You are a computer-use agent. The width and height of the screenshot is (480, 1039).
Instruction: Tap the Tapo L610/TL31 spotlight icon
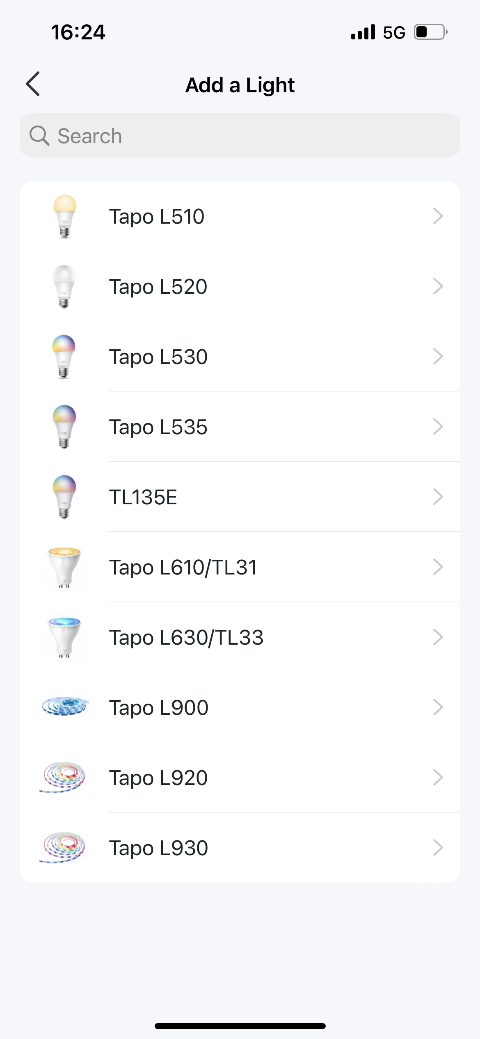click(64, 567)
